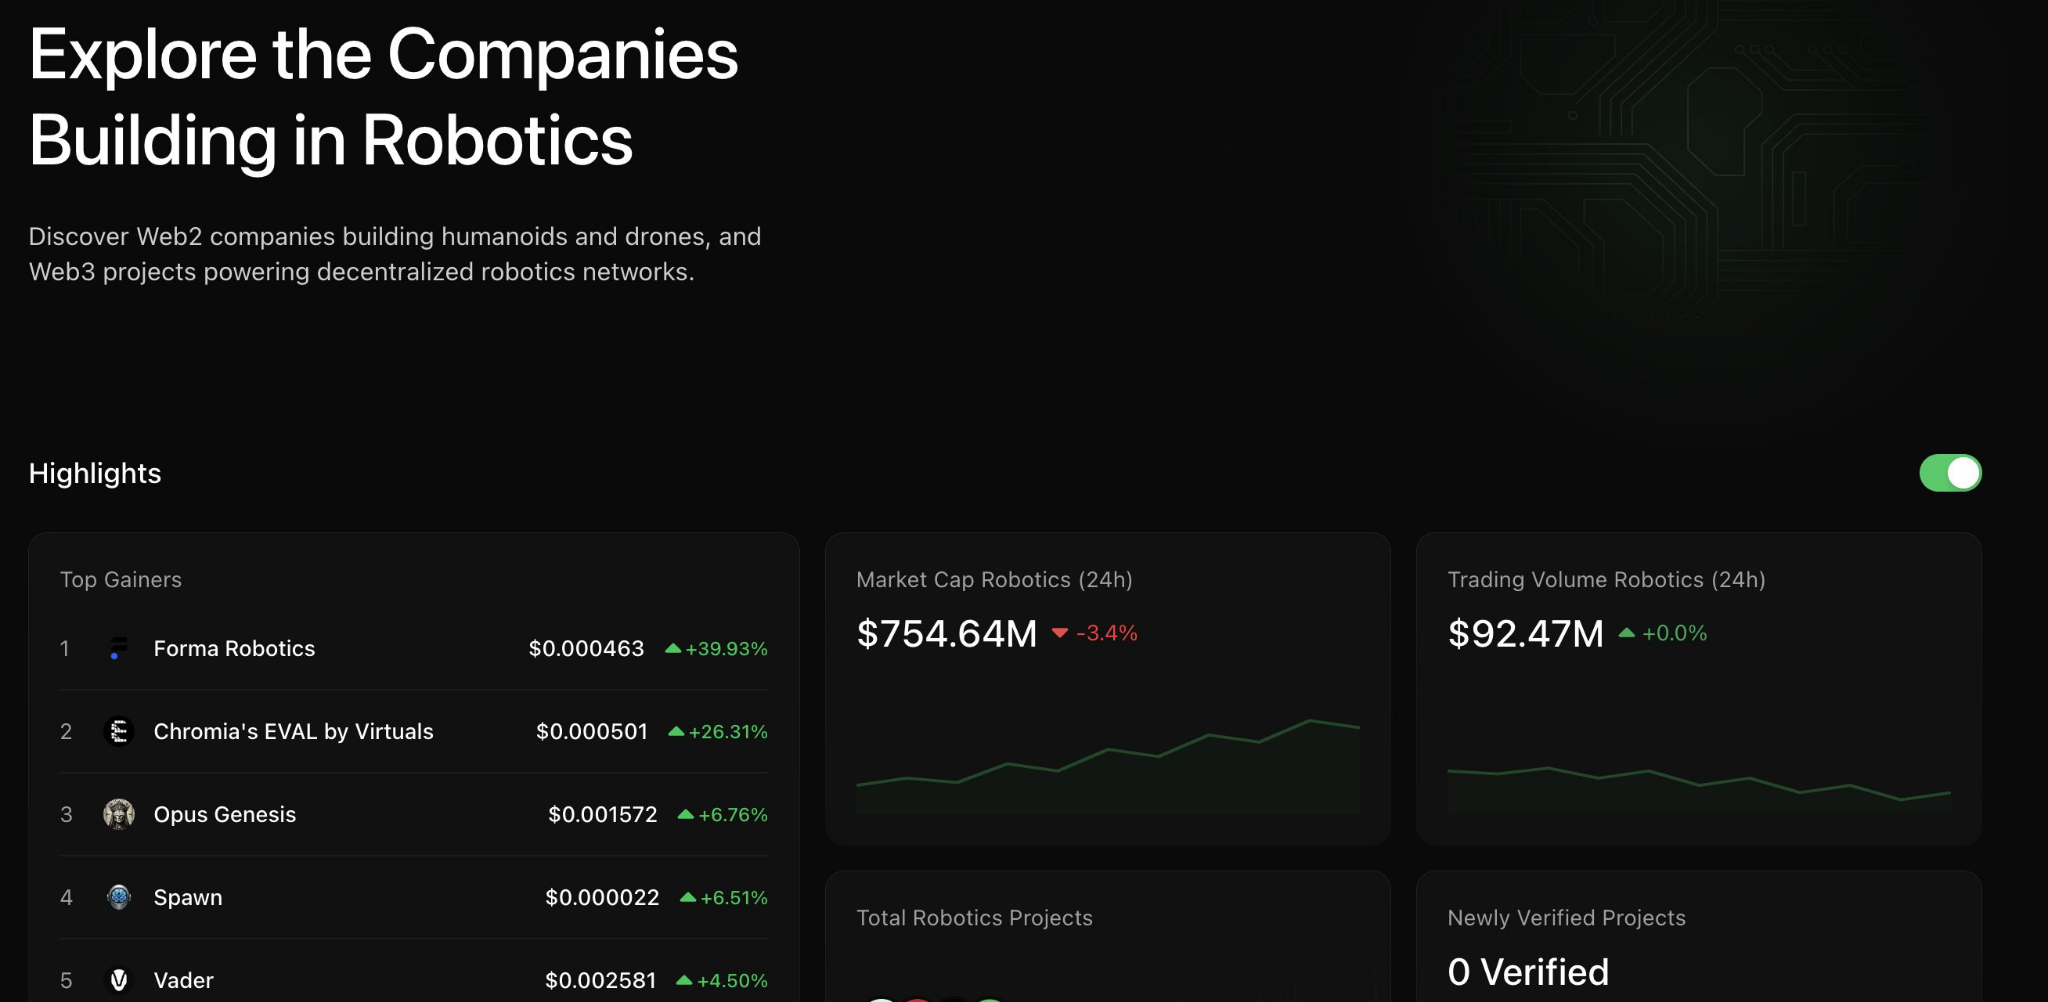Screen dimensions: 2048x1002
Task: Click the Vader token icon
Action: [119, 980]
